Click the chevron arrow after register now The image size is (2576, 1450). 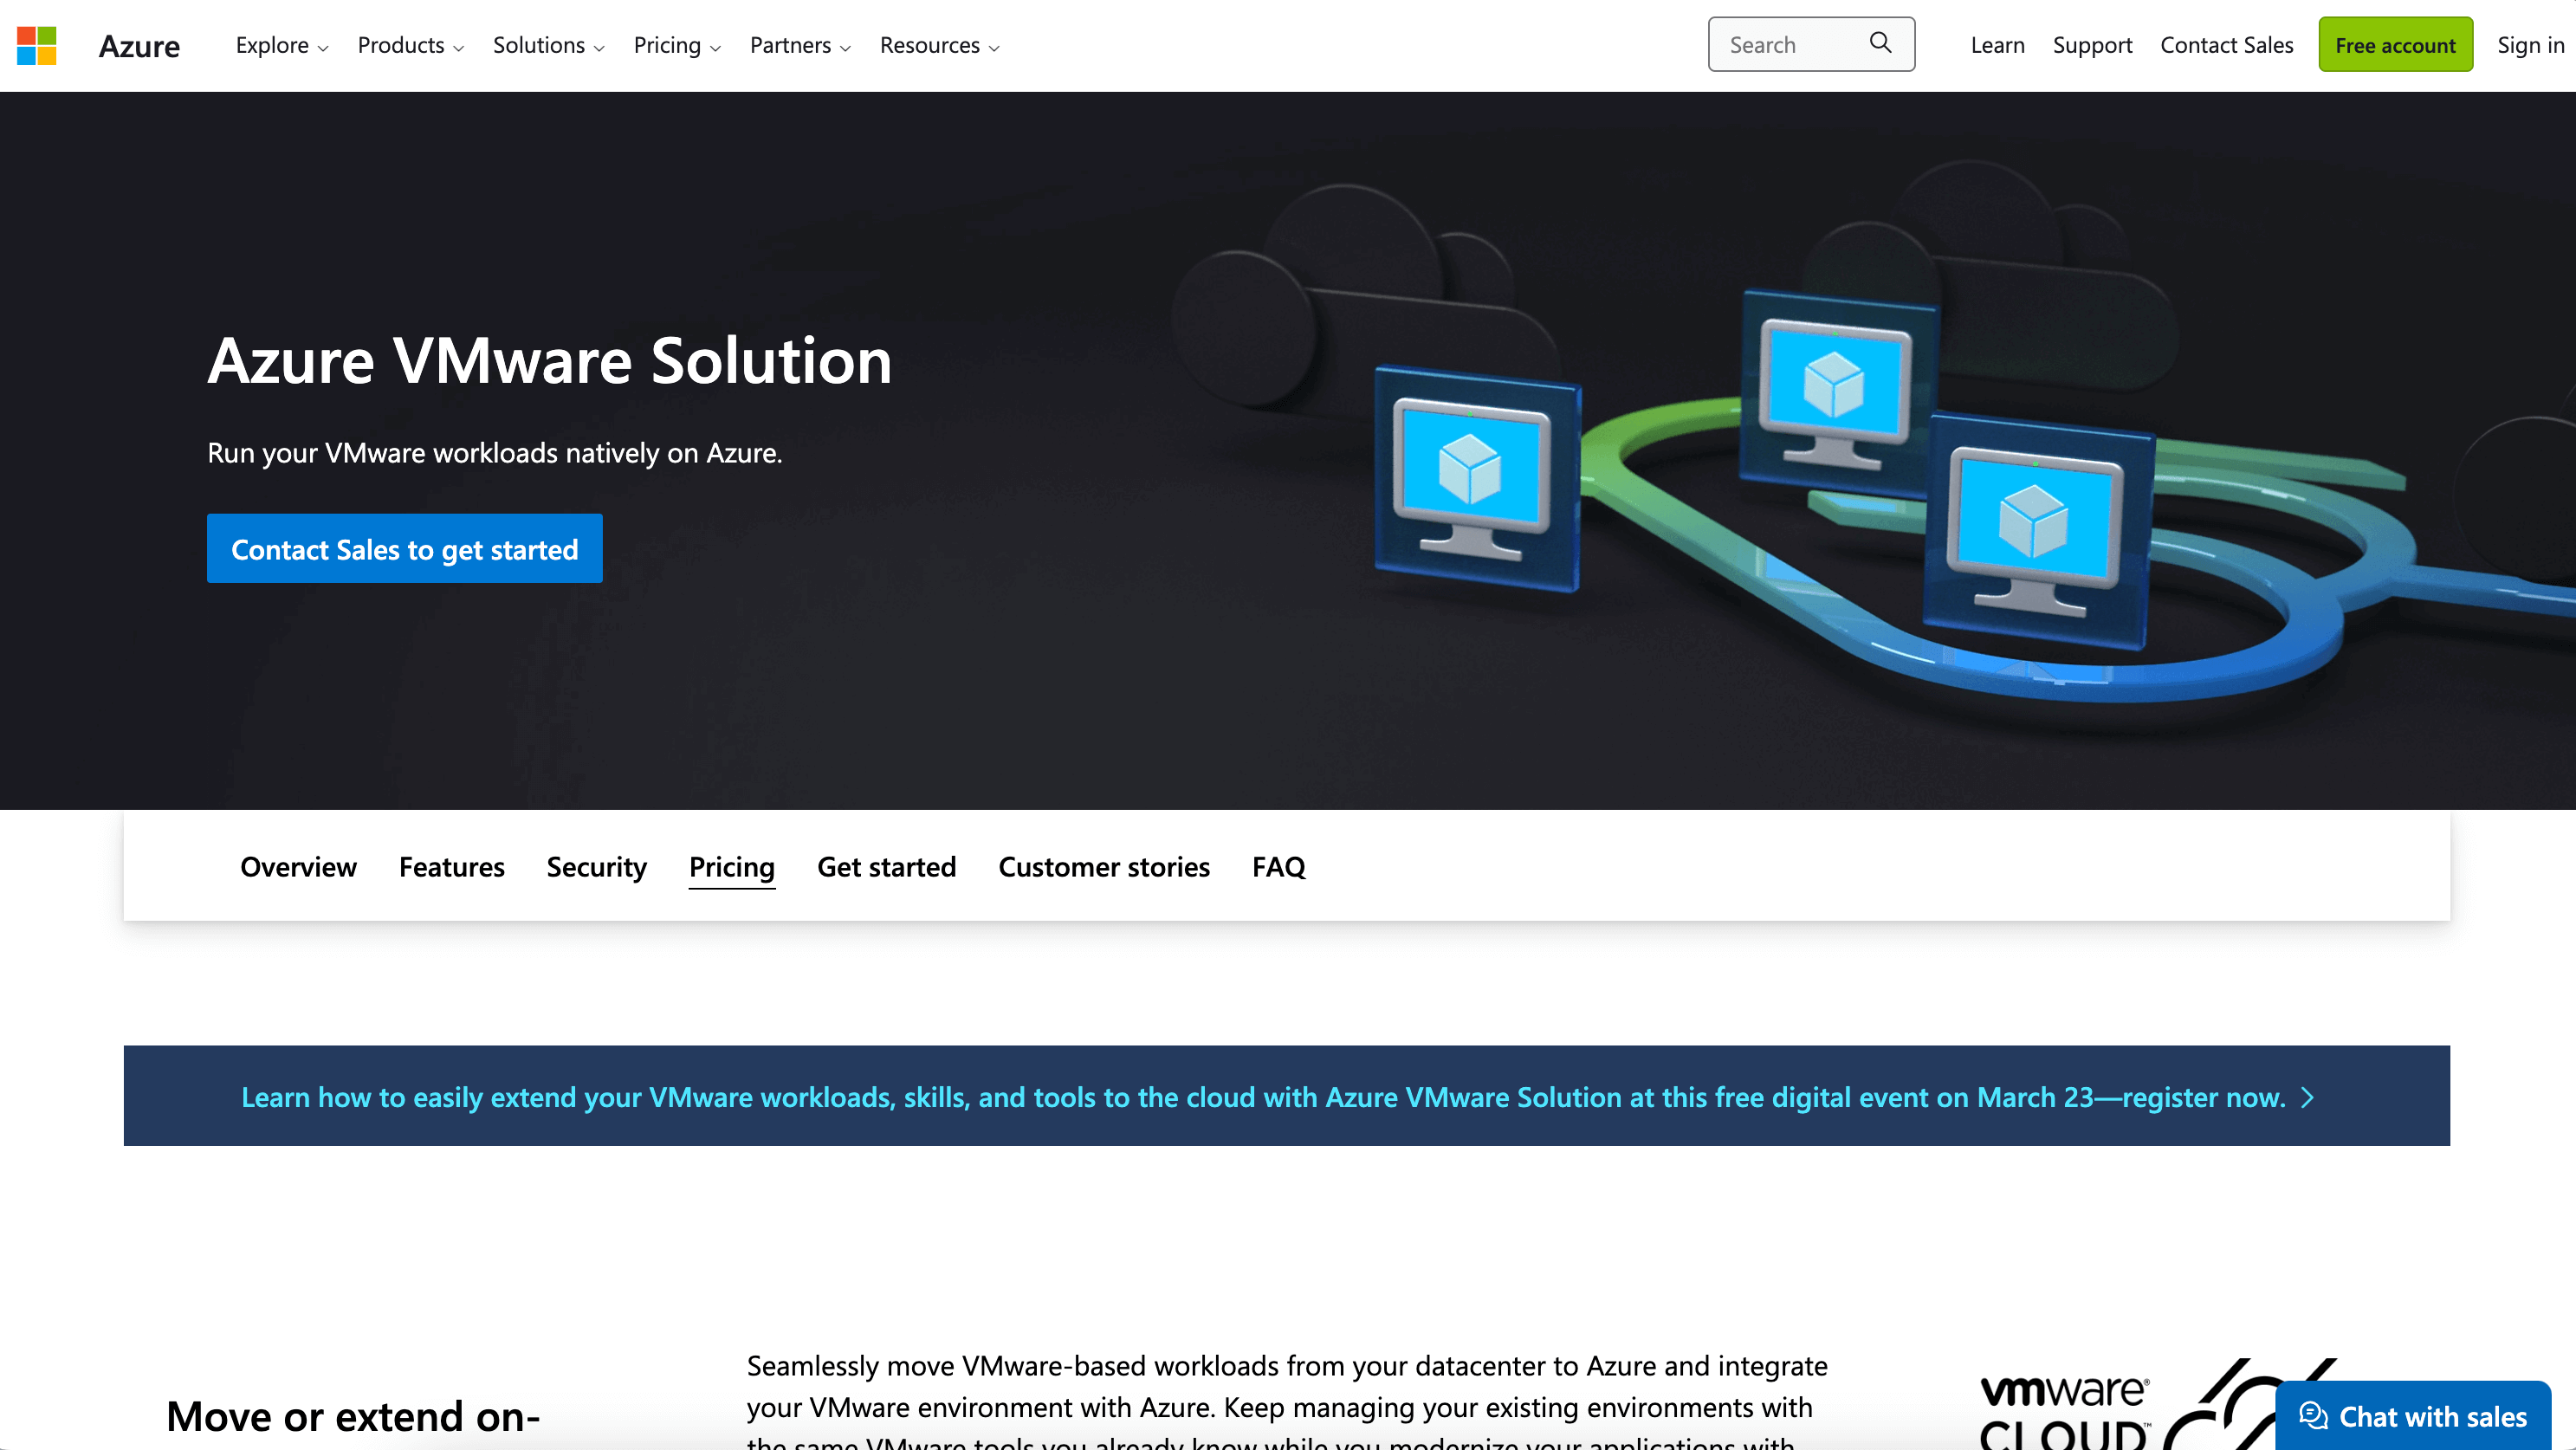click(2308, 1098)
